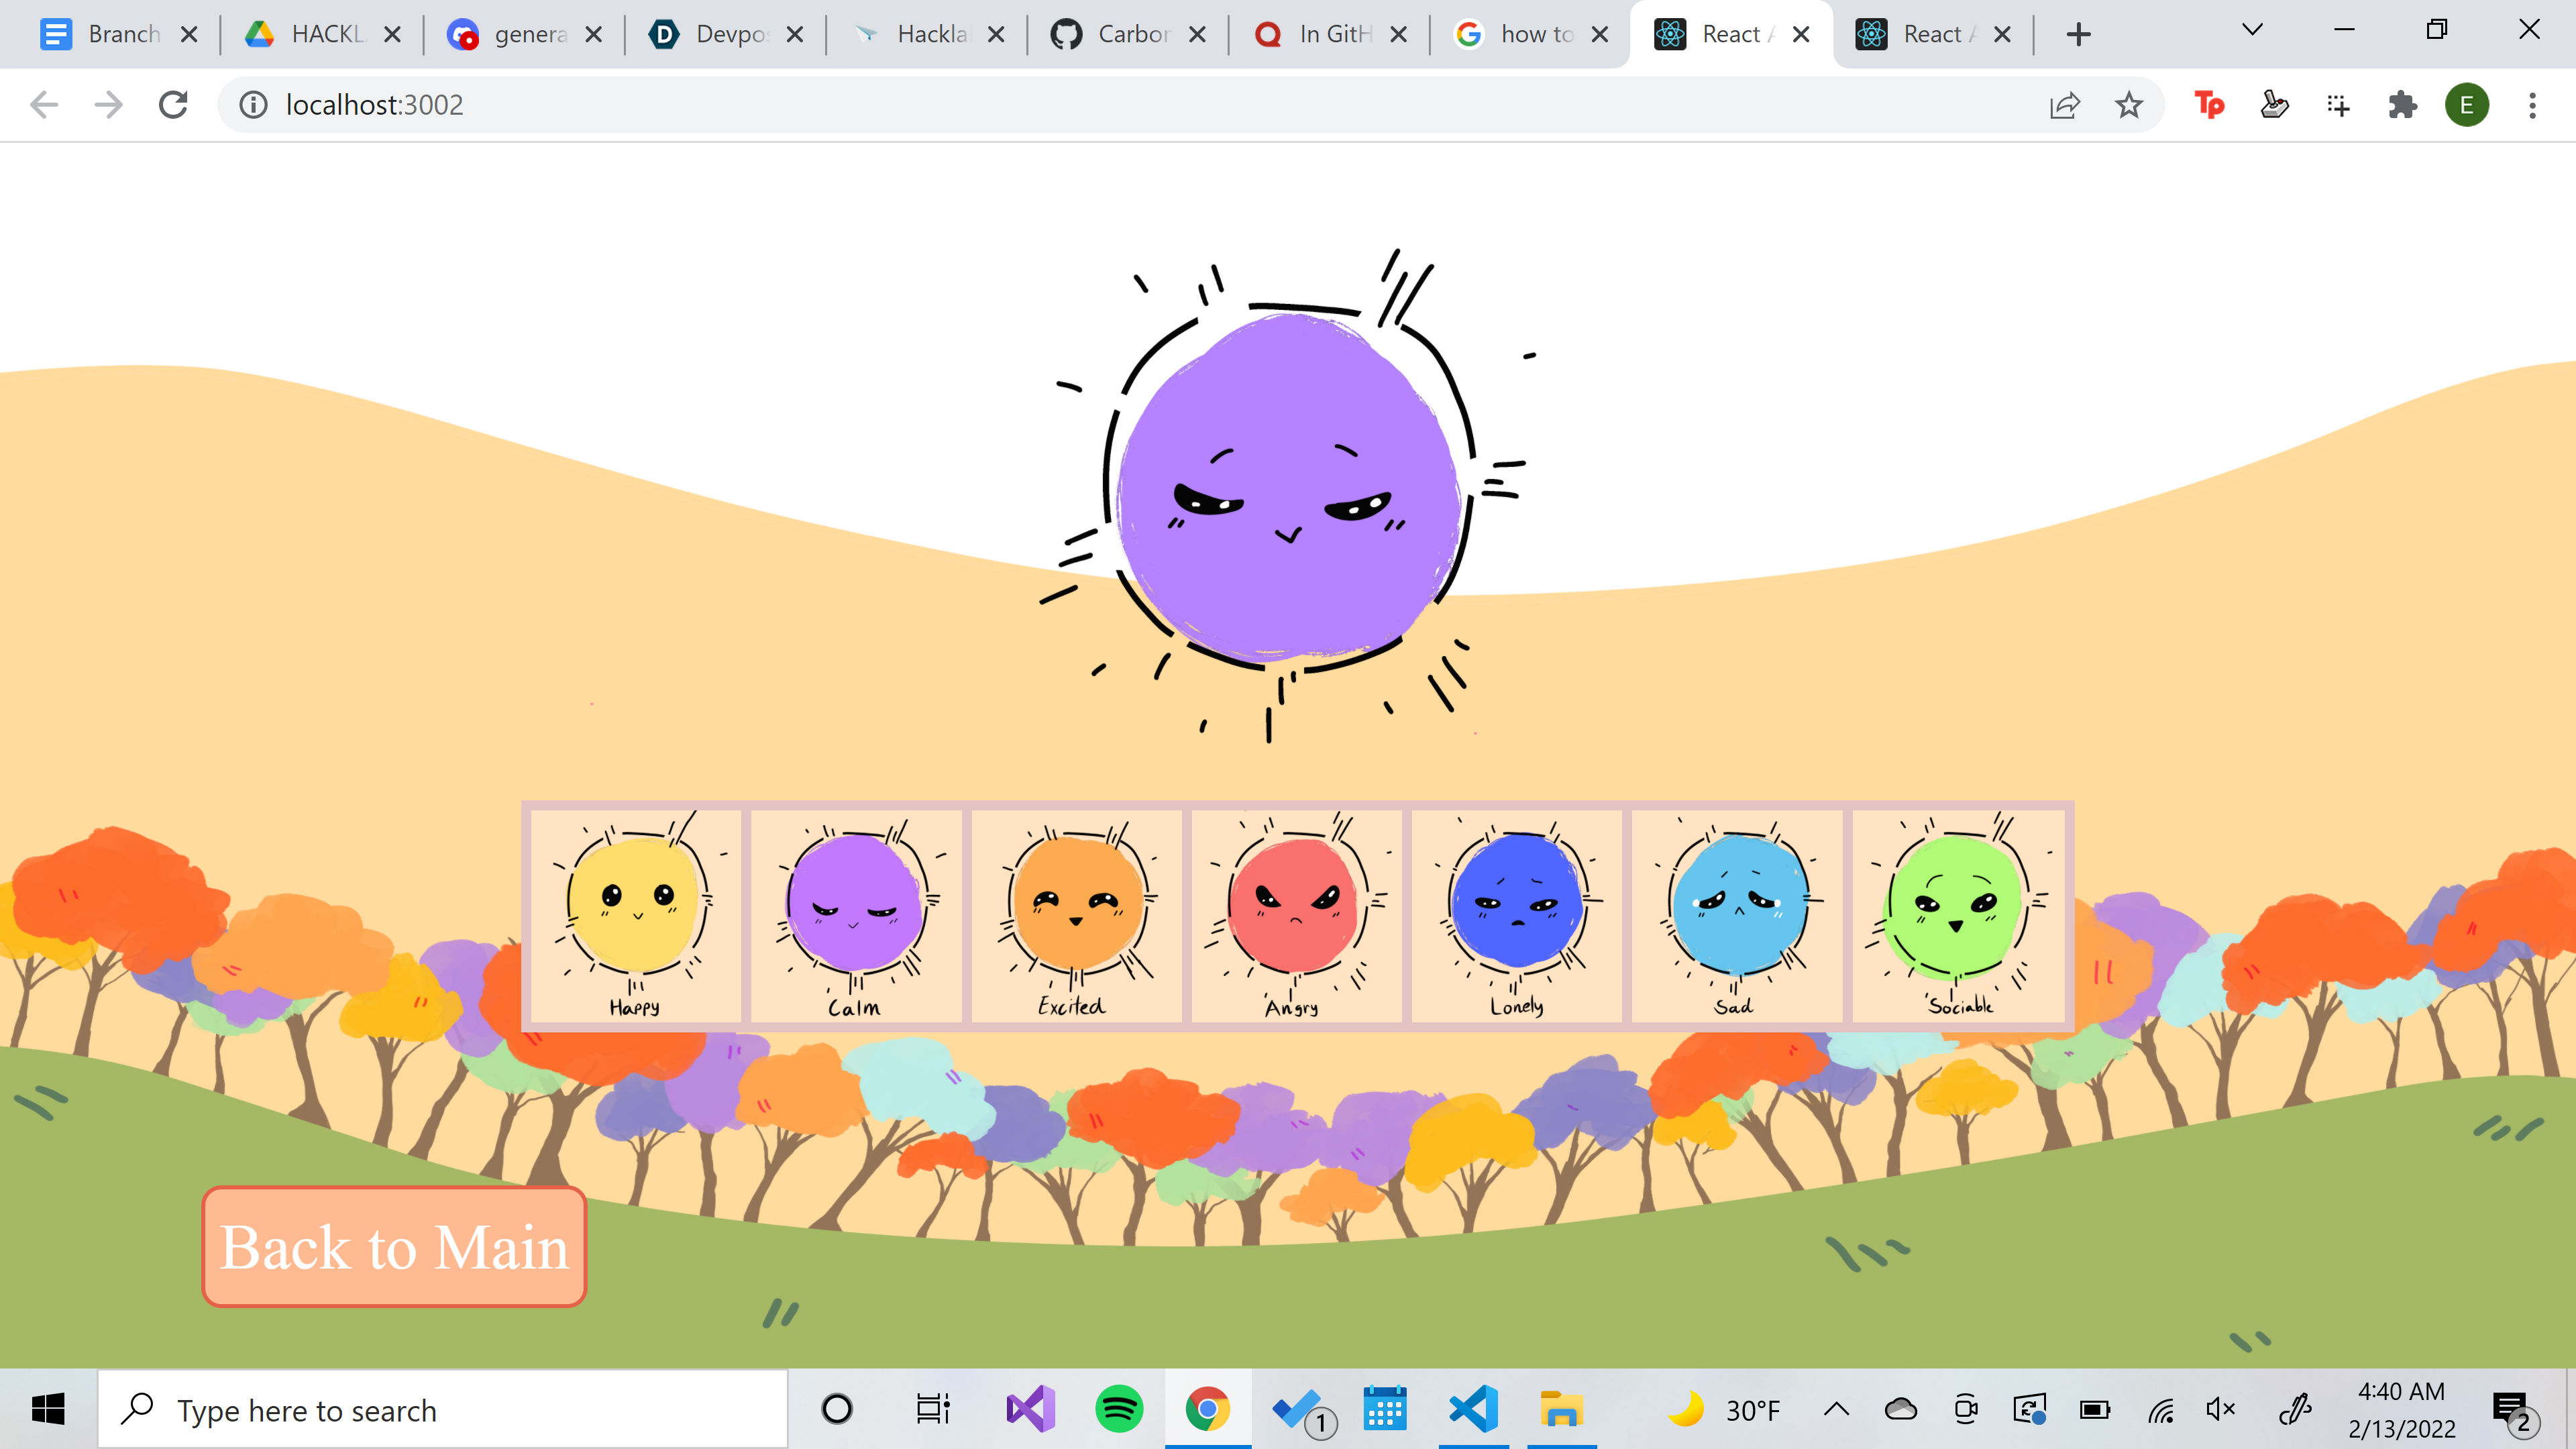Select the Happy mood thumbnail
This screenshot has height=1449, width=2576.
(x=635, y=915)
